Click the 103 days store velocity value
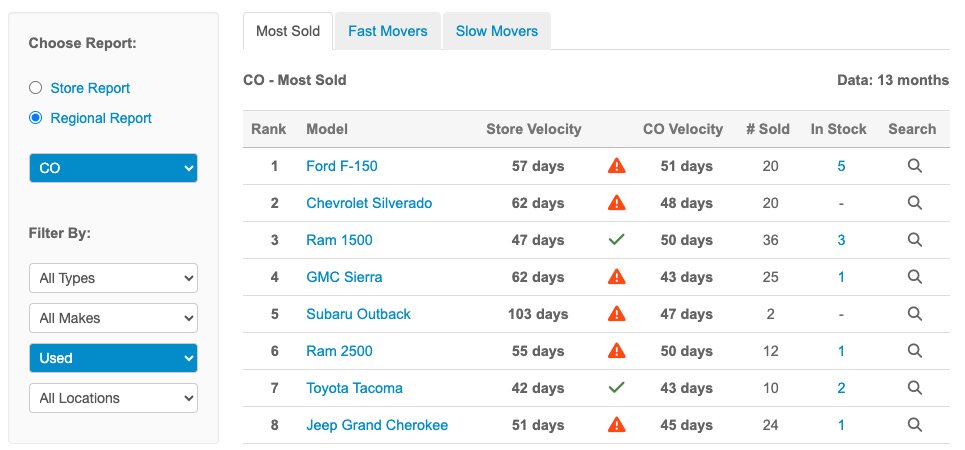965x450 pixels. point(538,314)
